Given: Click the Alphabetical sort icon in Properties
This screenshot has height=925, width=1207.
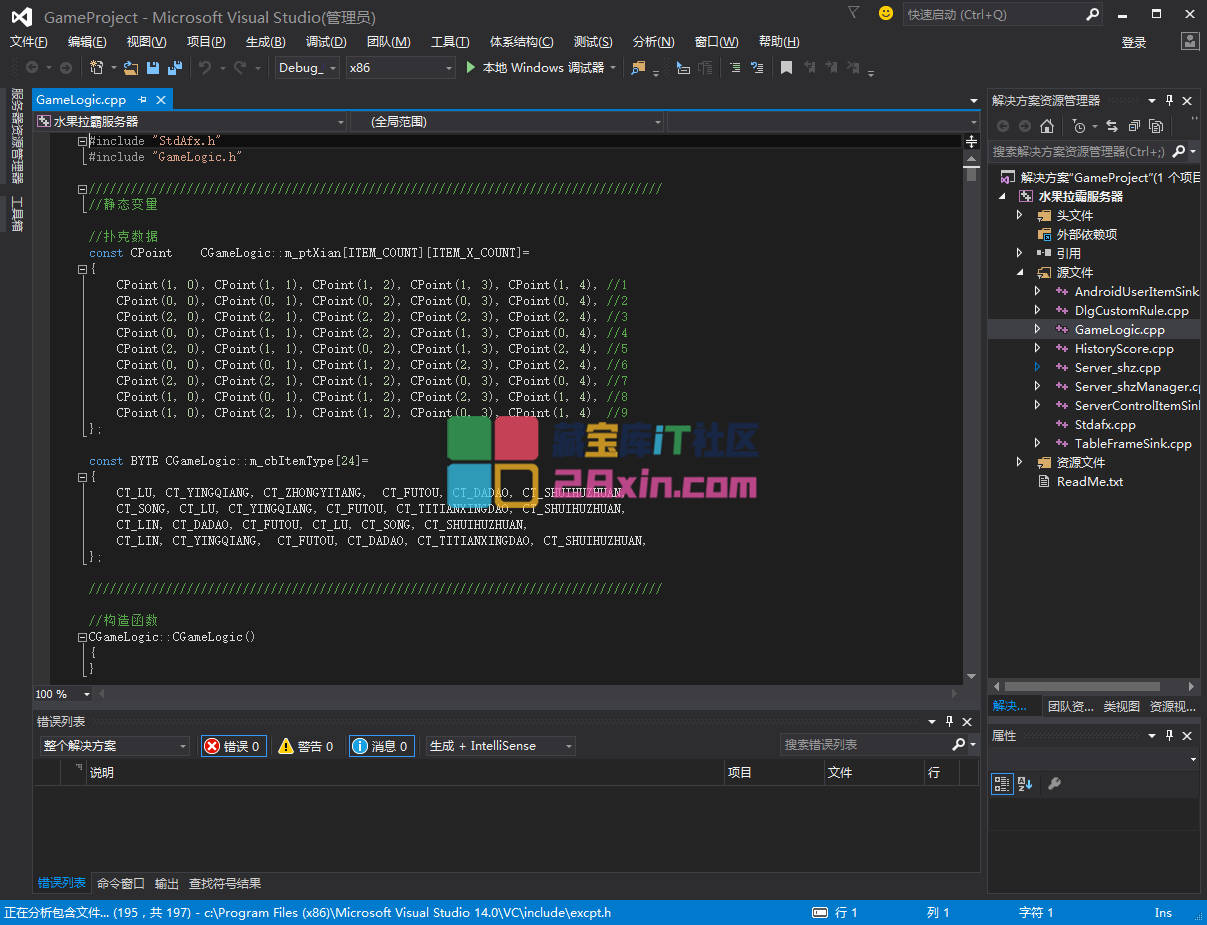Looking at the screenshot, I should 1025,784.
